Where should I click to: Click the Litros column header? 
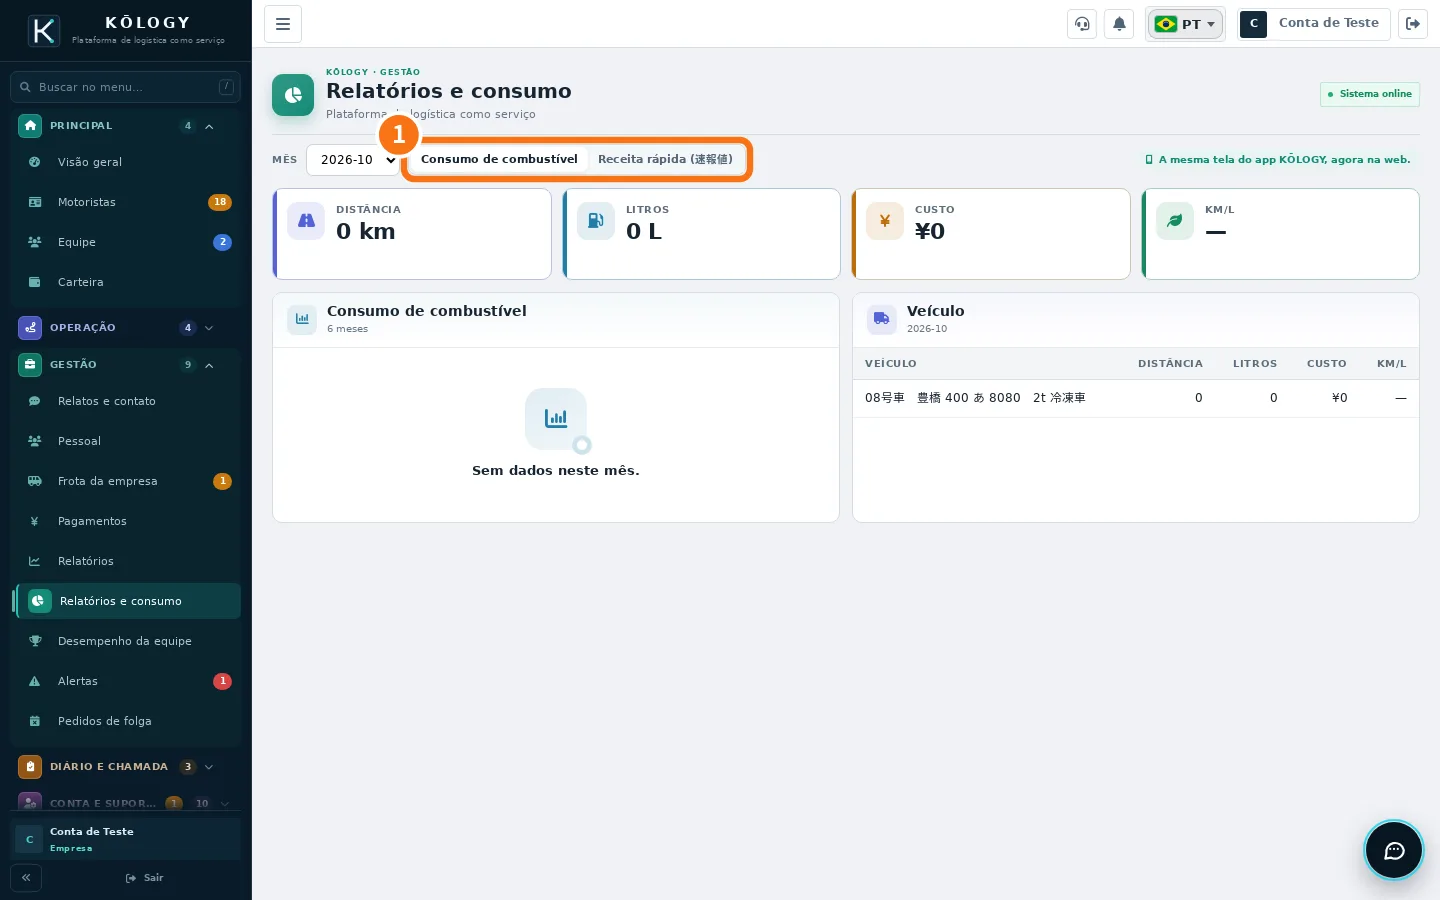(1255, 364)
